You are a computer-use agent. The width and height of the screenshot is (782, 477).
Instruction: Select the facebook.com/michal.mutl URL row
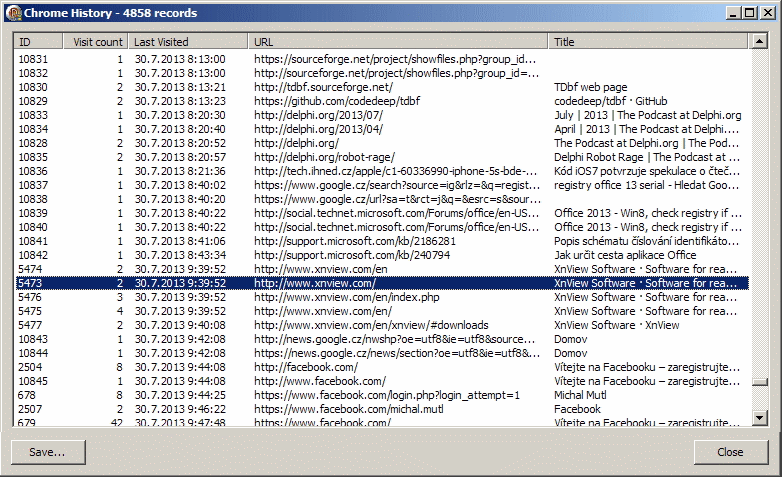382,409
